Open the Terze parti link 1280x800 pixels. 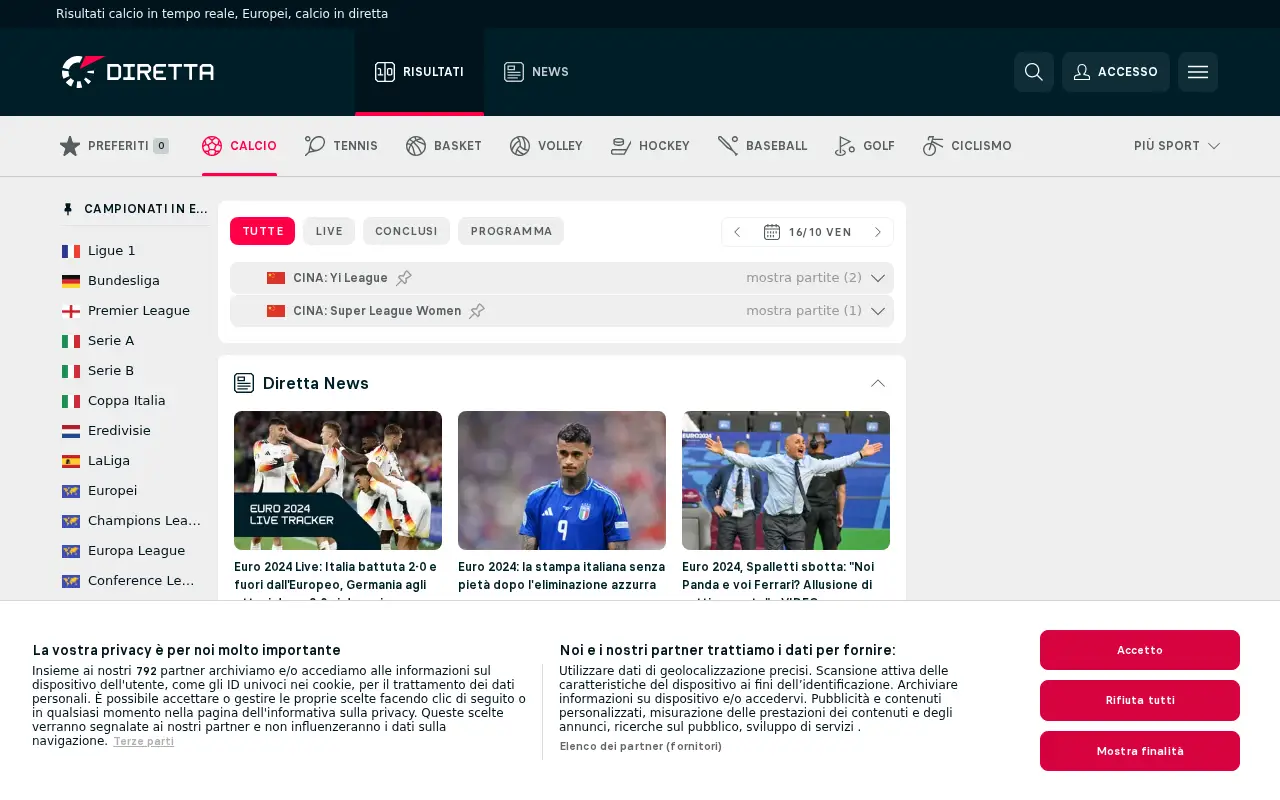(x=143, y=742)
